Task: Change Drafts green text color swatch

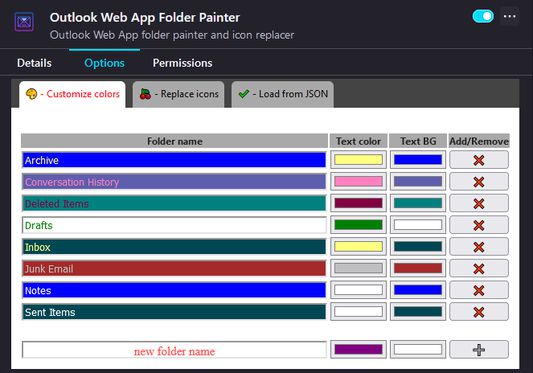Action: [358, 225]
